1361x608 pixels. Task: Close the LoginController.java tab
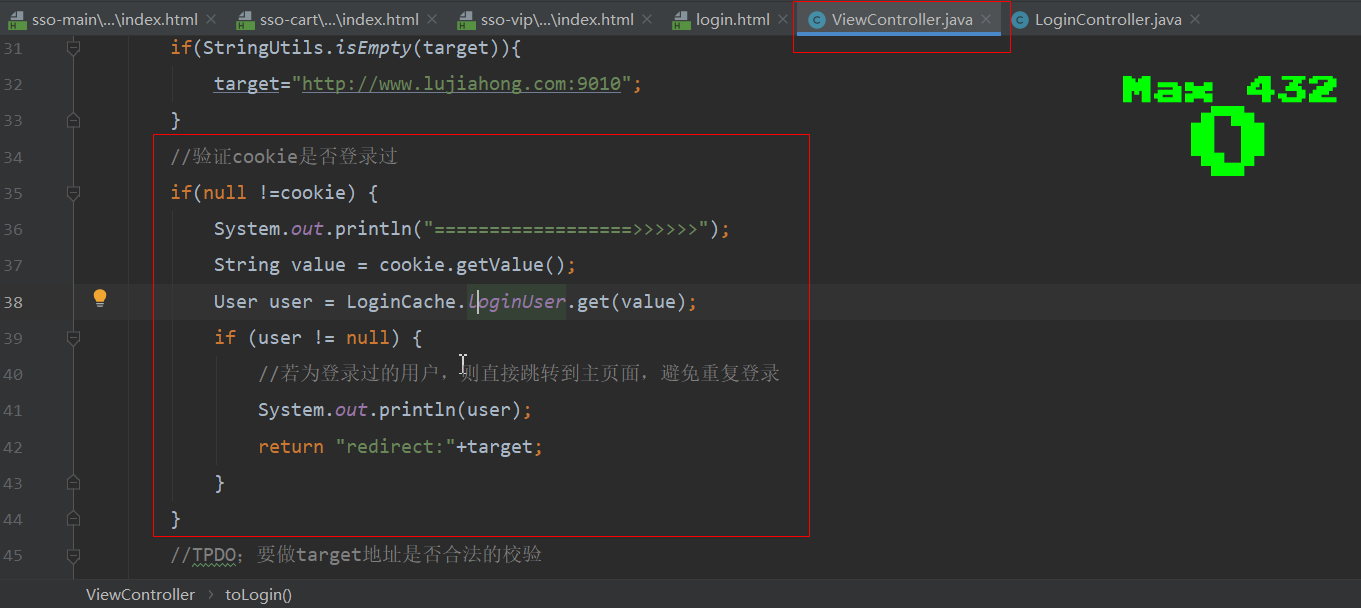(x=1195, y=20)
